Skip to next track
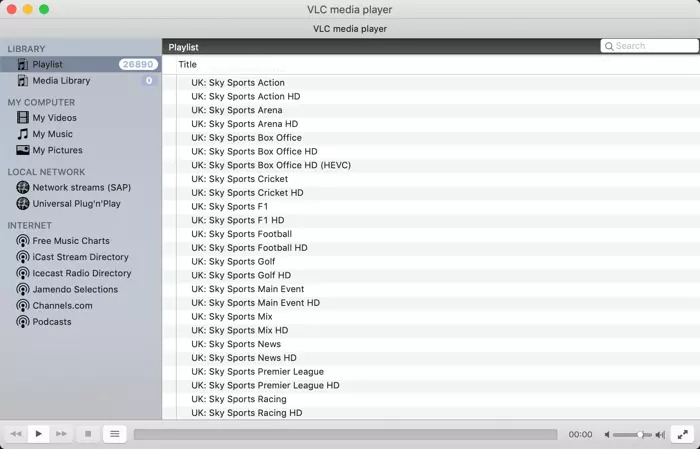 [x=61, y=434]
